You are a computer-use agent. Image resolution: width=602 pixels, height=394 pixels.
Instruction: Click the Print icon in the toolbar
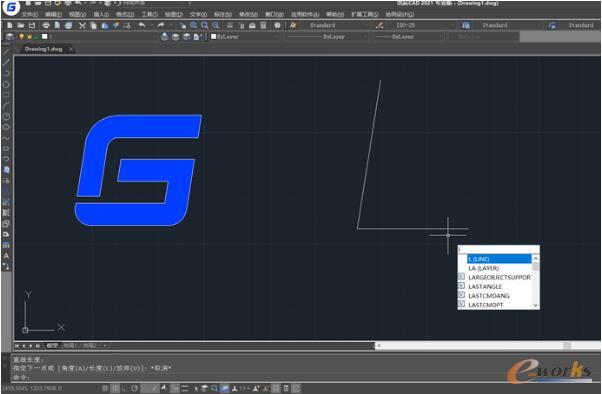(x=46, y=25)
